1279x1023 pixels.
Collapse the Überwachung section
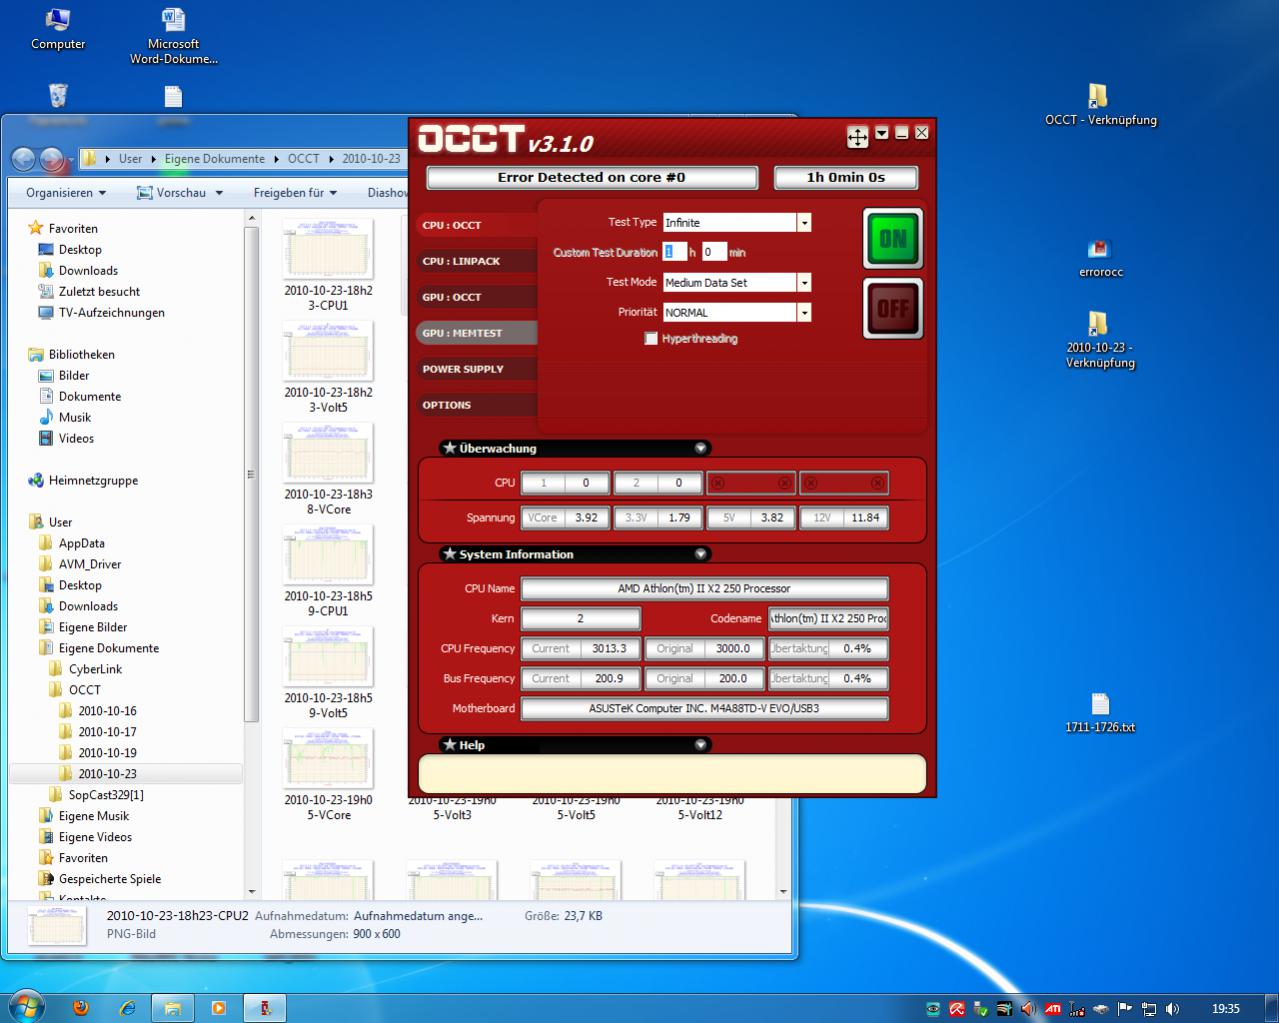point(701,448)
